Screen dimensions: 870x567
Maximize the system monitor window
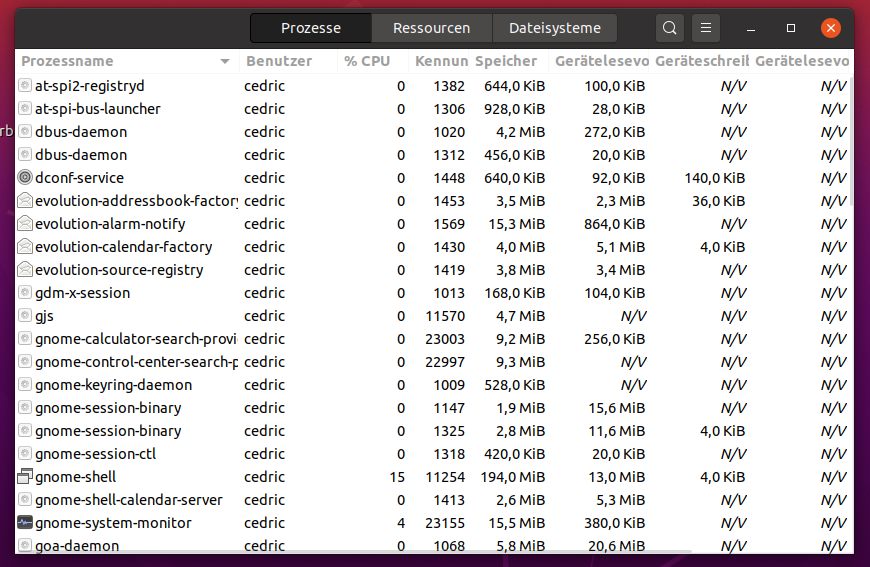(x=791, y=28)
